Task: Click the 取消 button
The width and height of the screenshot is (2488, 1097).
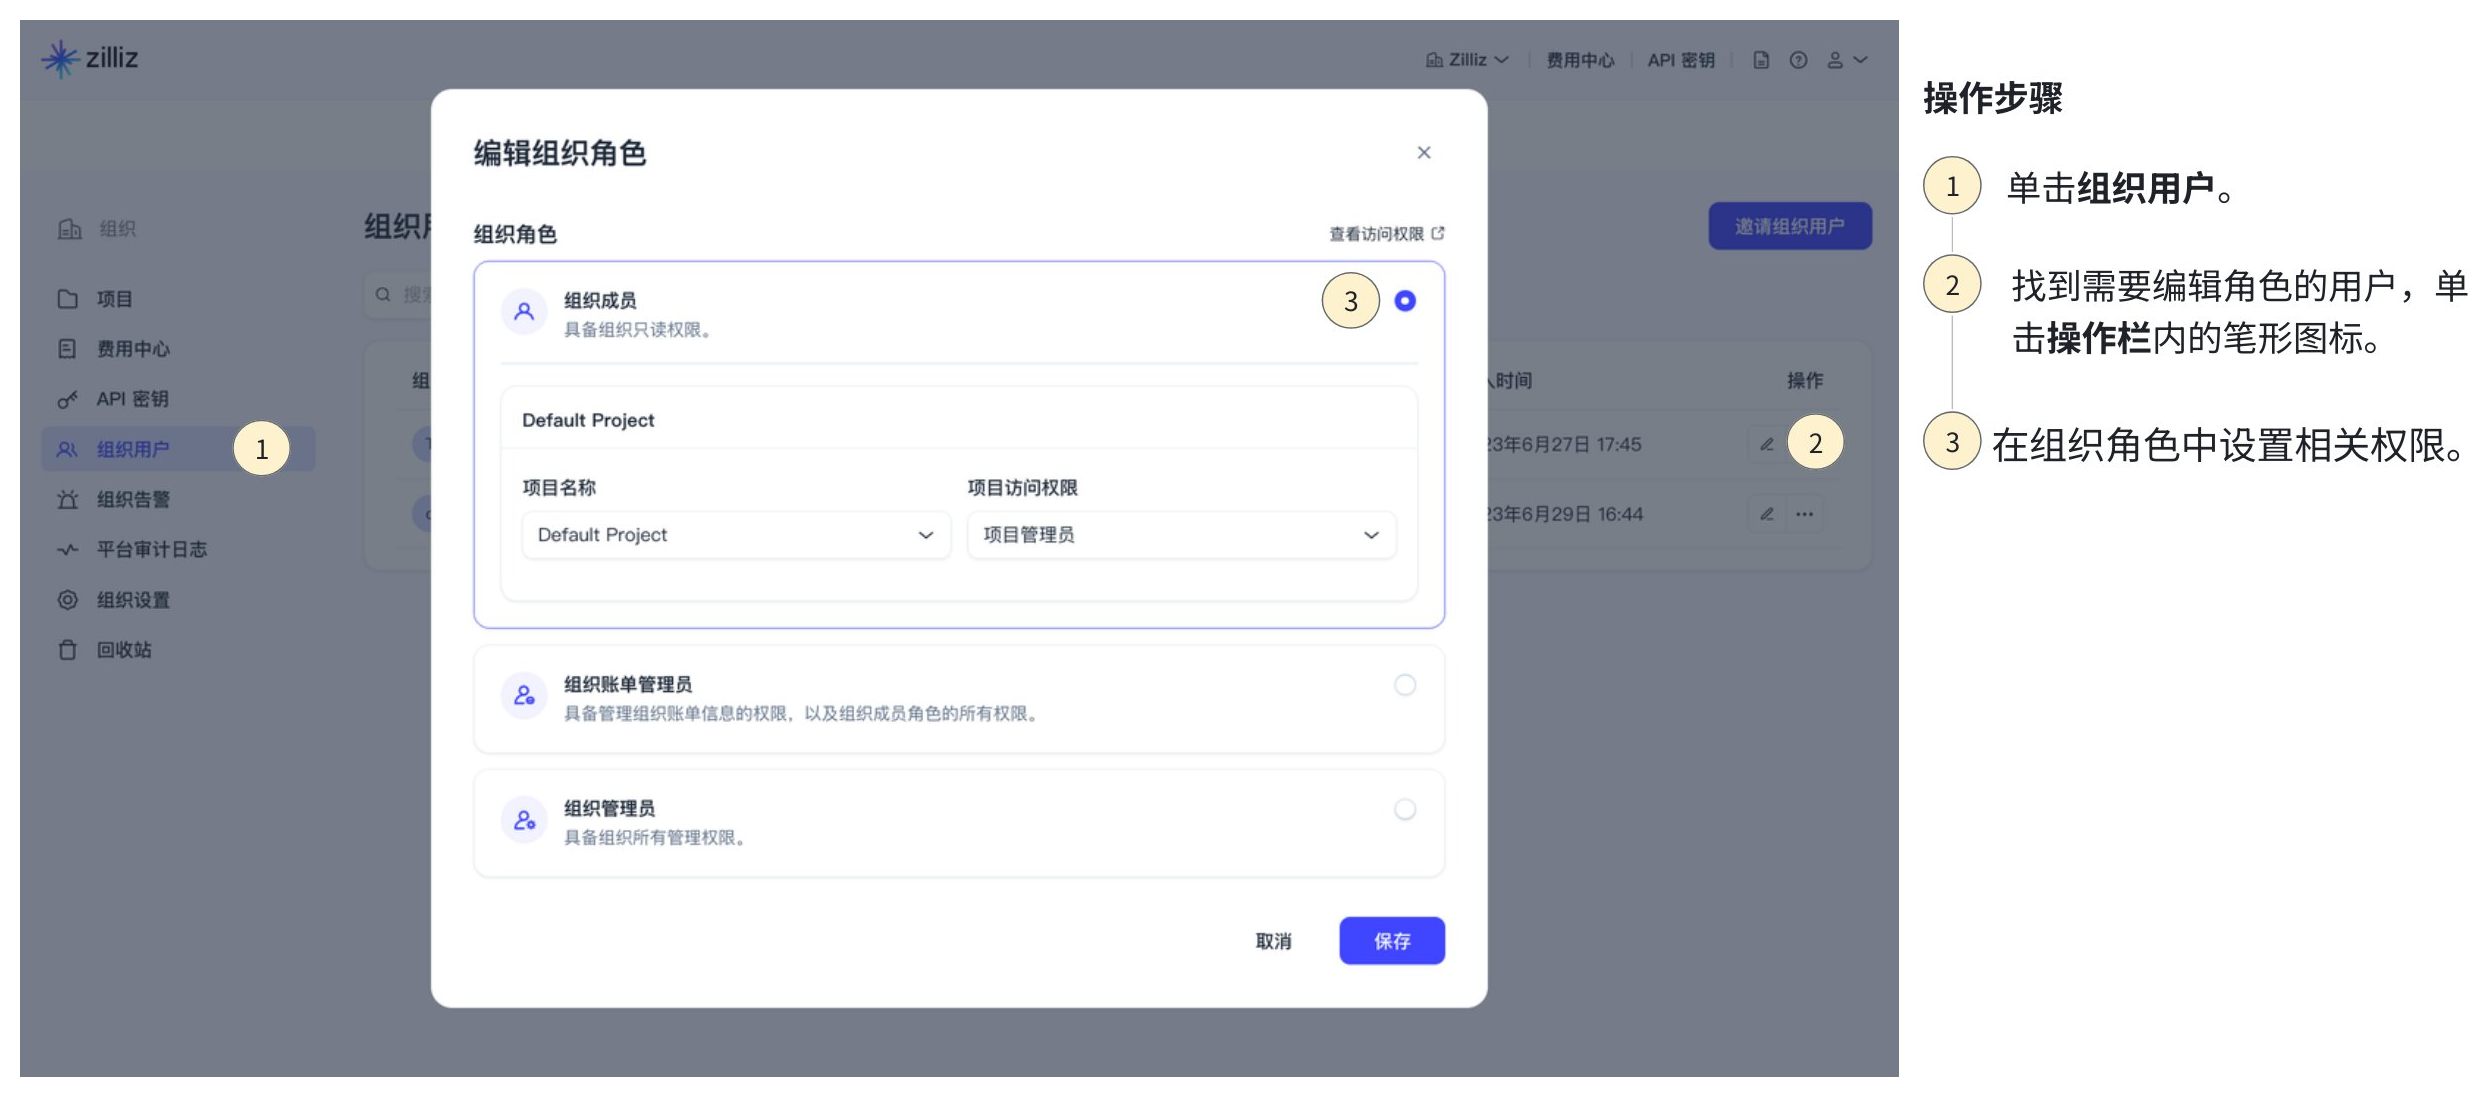Action: pos(1273,940)
